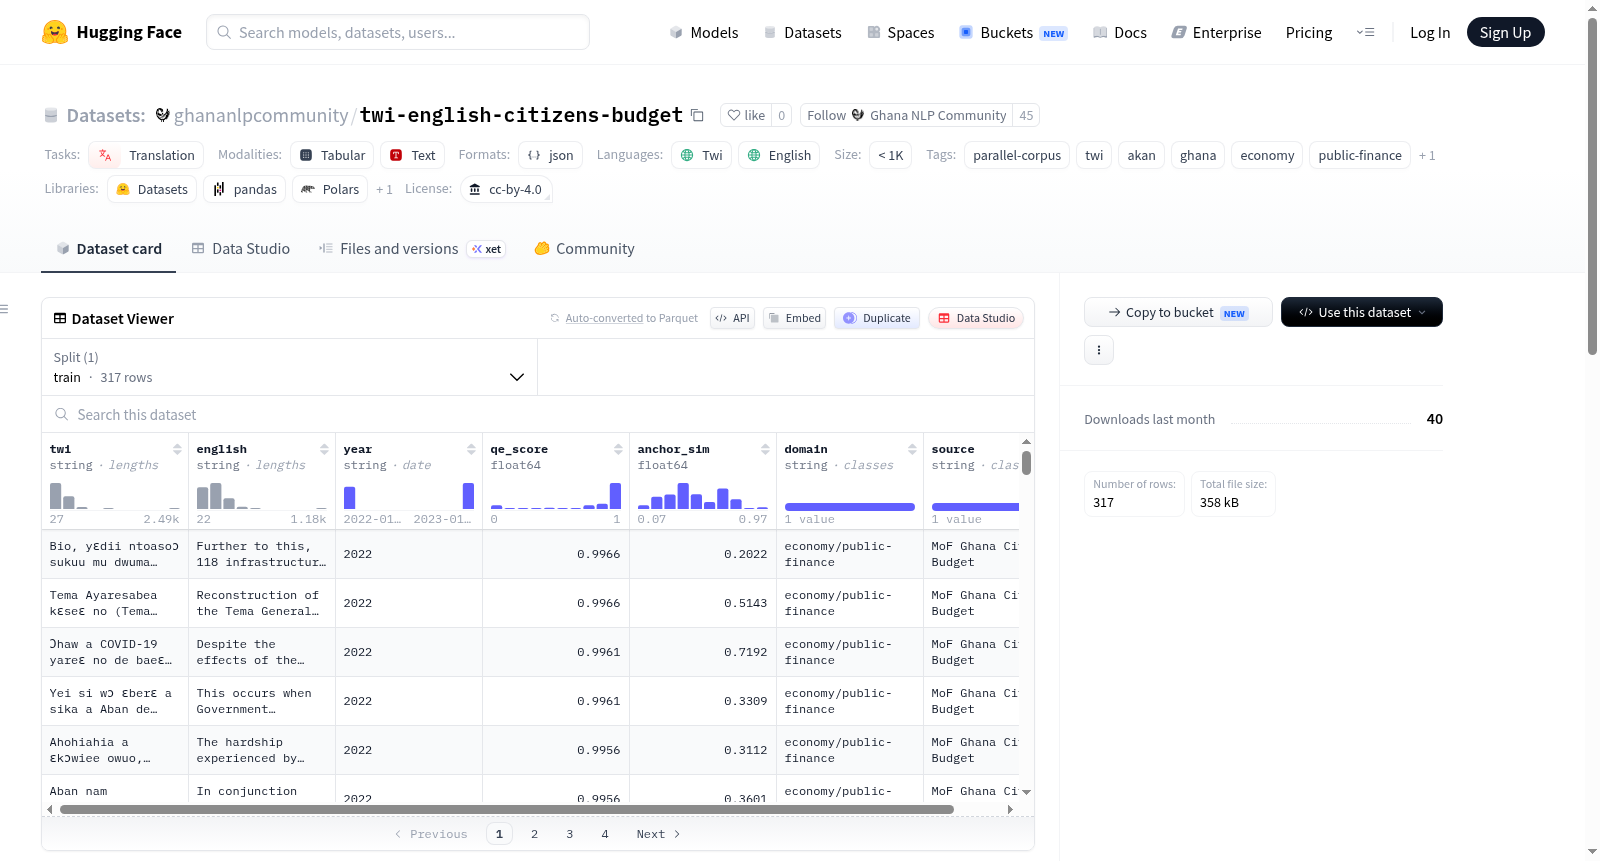Click the page's vertical scrollbar
Viewport: 1600px width, 861px height.
click(x=1592, y=185)
